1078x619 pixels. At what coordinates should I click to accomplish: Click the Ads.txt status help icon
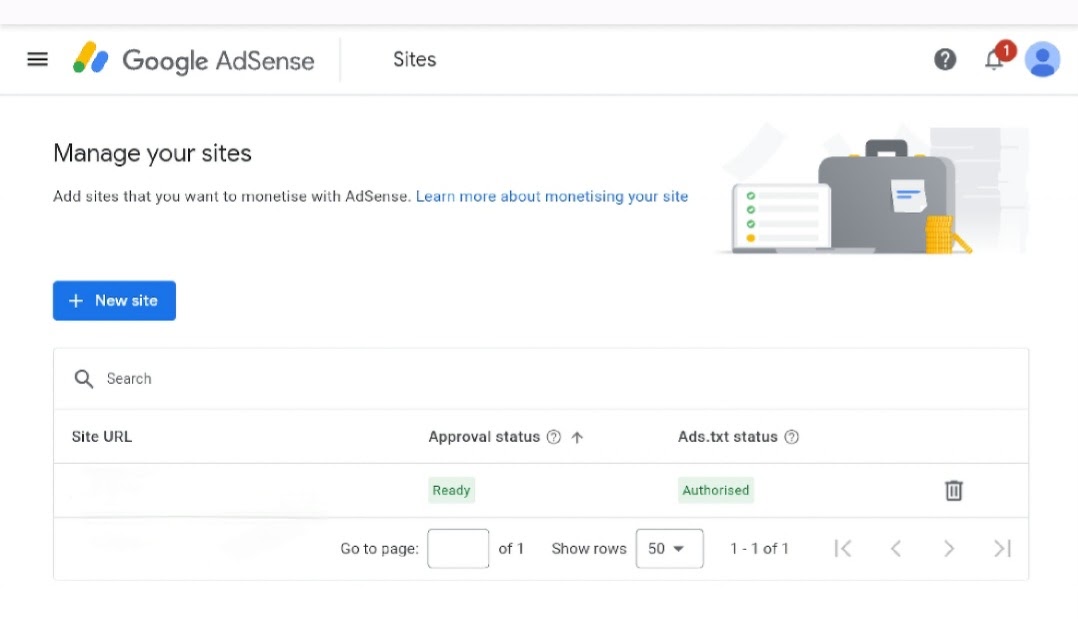point(792,437)
